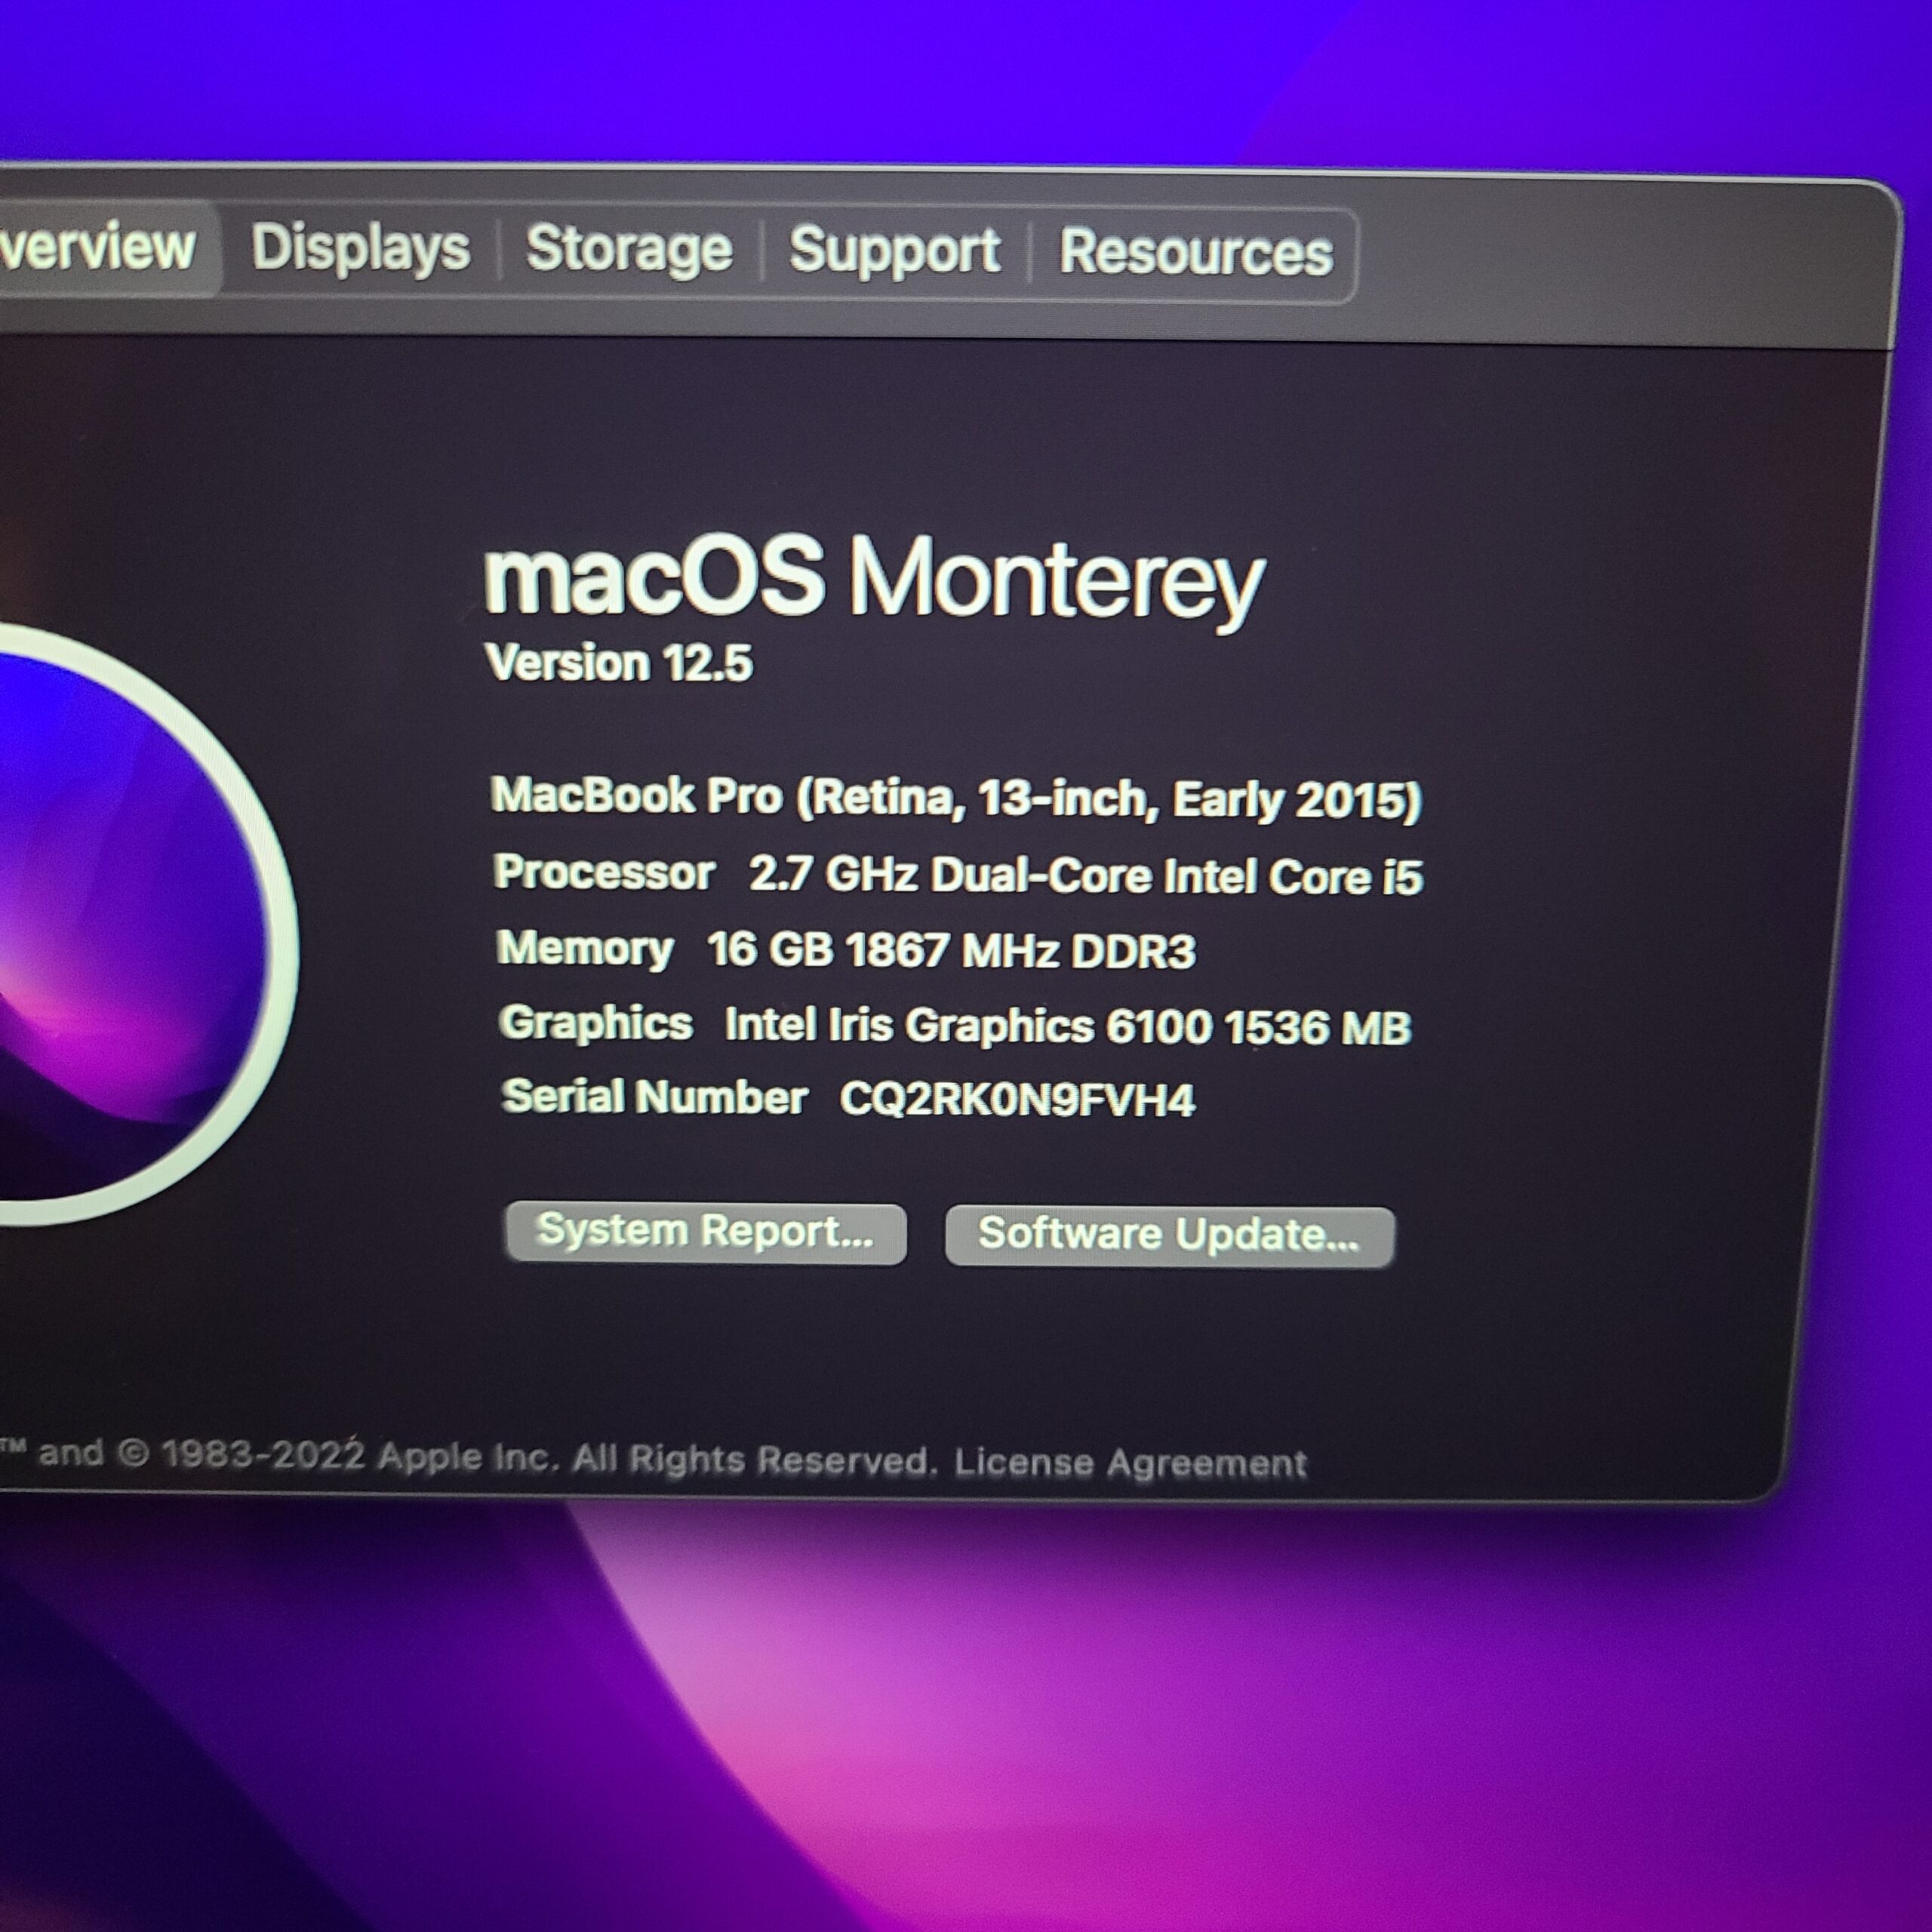Click the System Report button
The height and width of the screenshot is (1932, 1932).
coord(705,1232)
